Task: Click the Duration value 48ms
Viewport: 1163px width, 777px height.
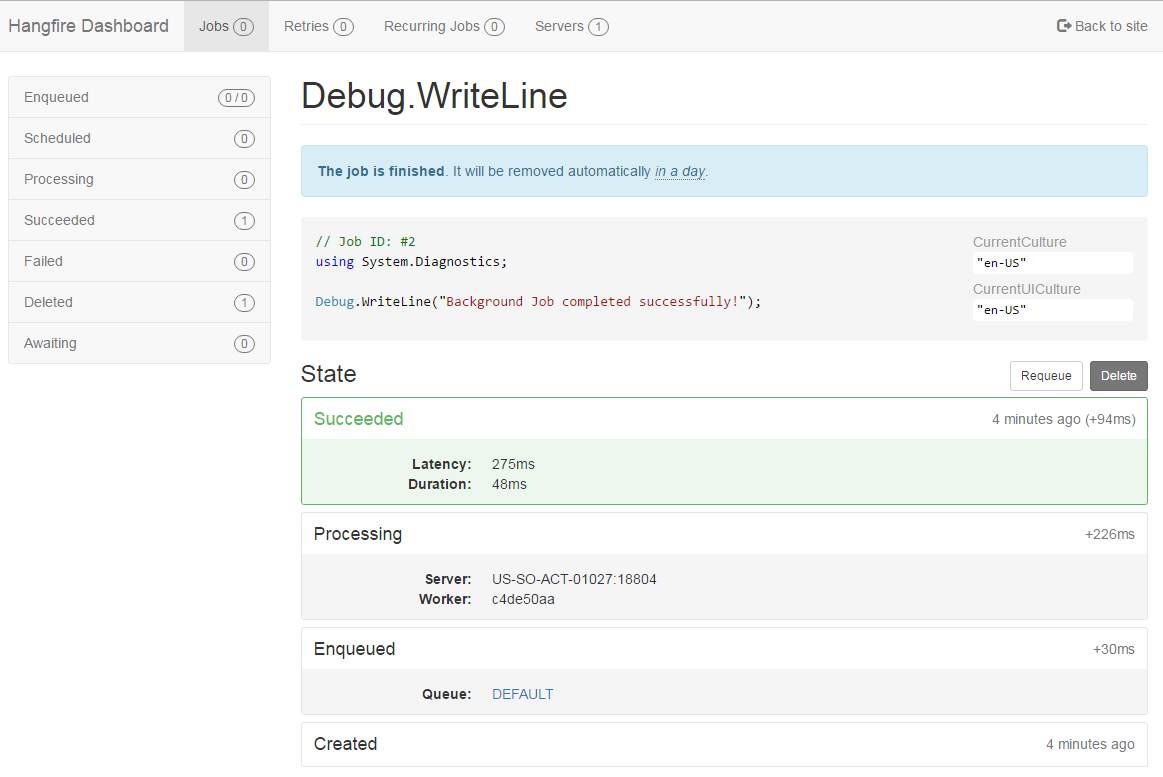Action: click(510, 484)
